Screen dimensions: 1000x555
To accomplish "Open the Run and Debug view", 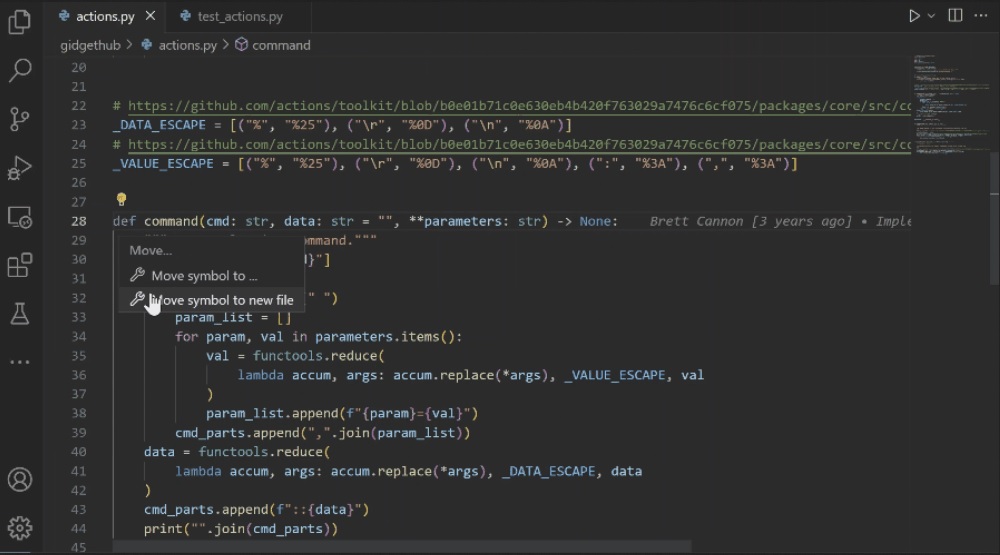I will pos(20,168).
